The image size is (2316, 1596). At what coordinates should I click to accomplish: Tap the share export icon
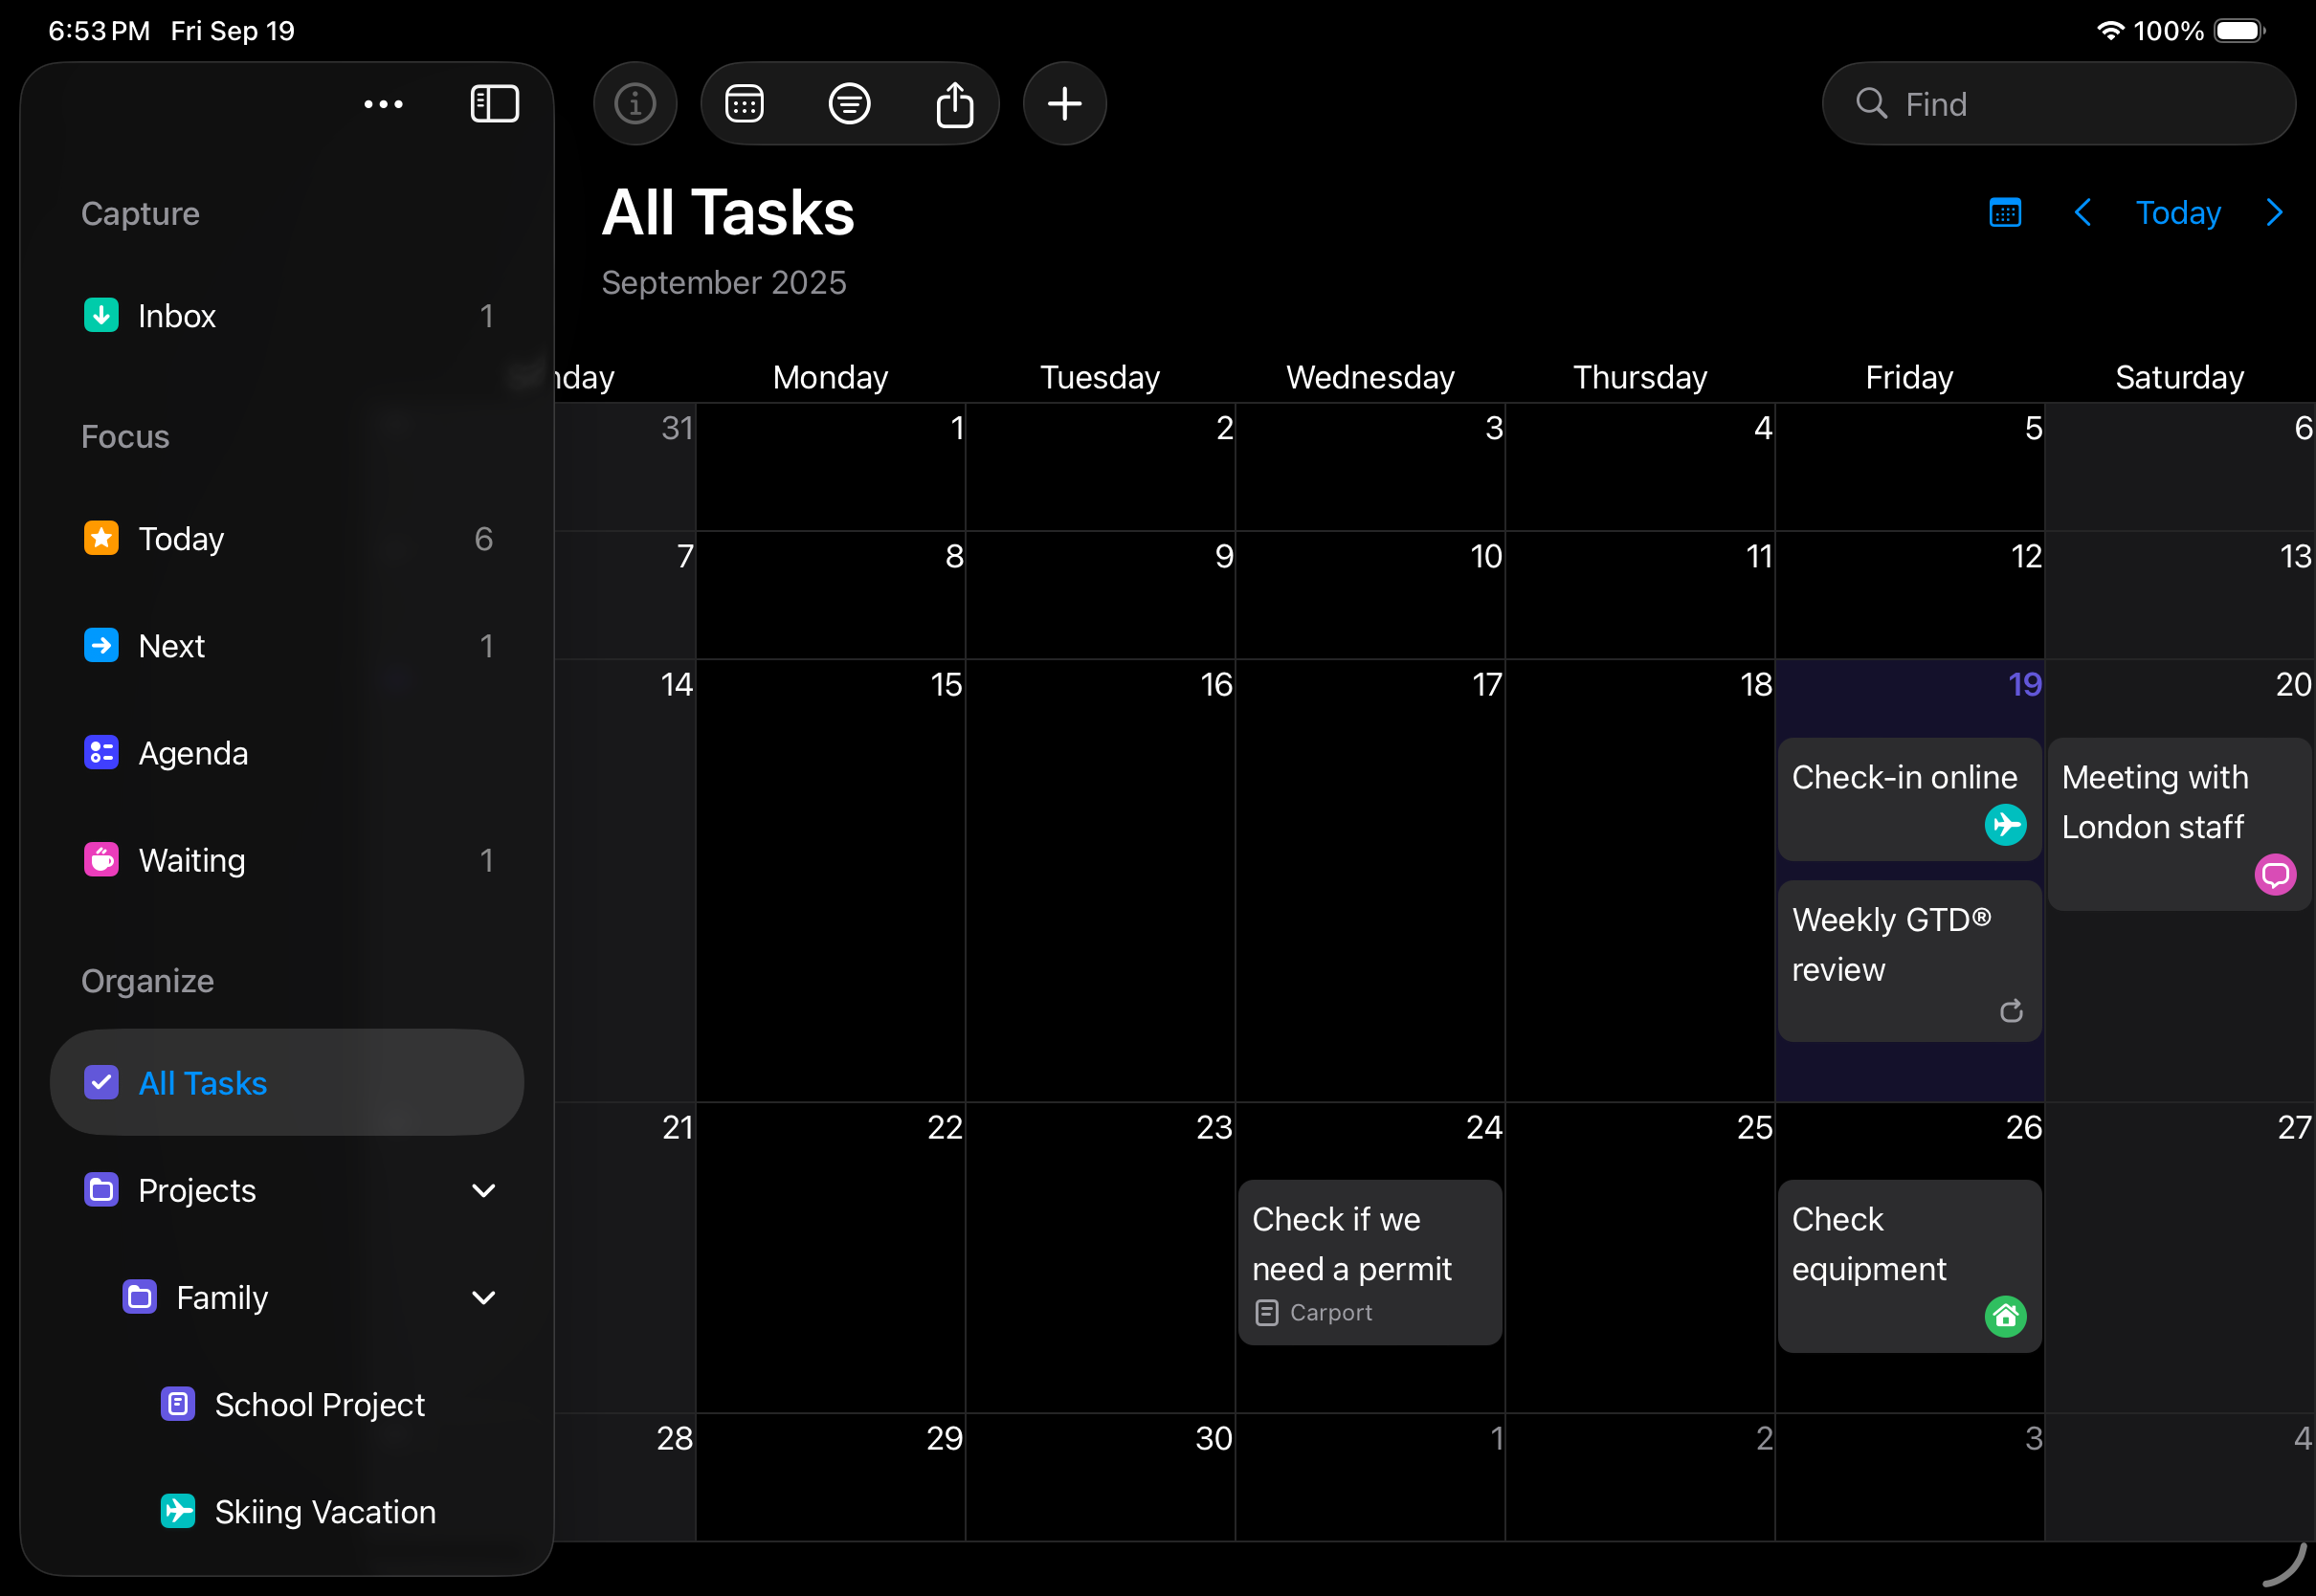click(x=954, y=104)
